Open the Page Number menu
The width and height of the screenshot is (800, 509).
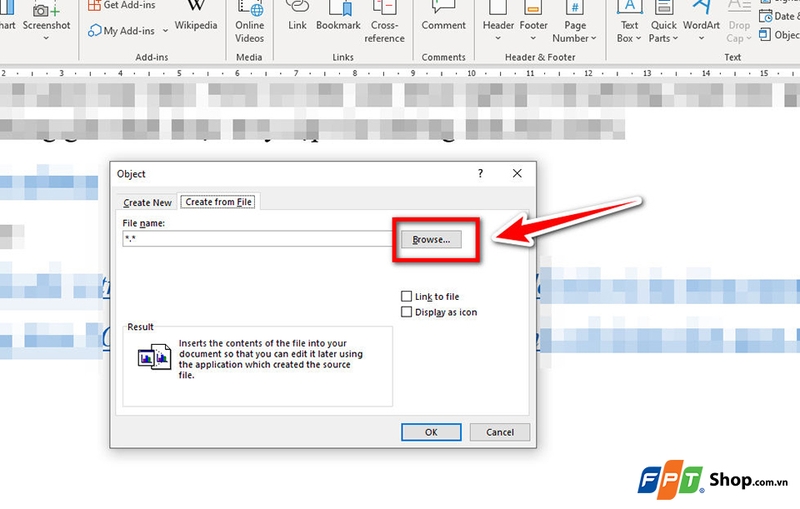pyautogui.click(x=574, y=22)
